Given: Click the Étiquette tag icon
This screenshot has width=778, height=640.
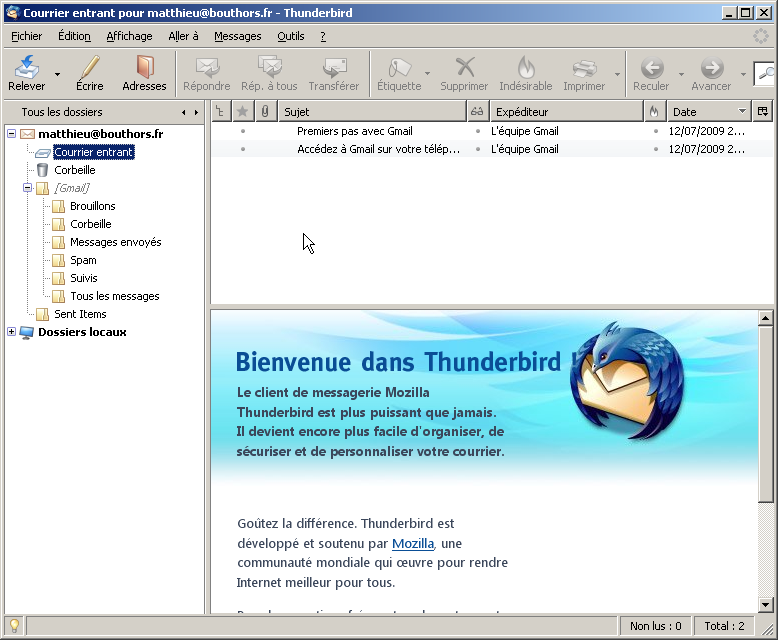Looking at the screenshot, I should pyautogui.click(x=399, y=67).
